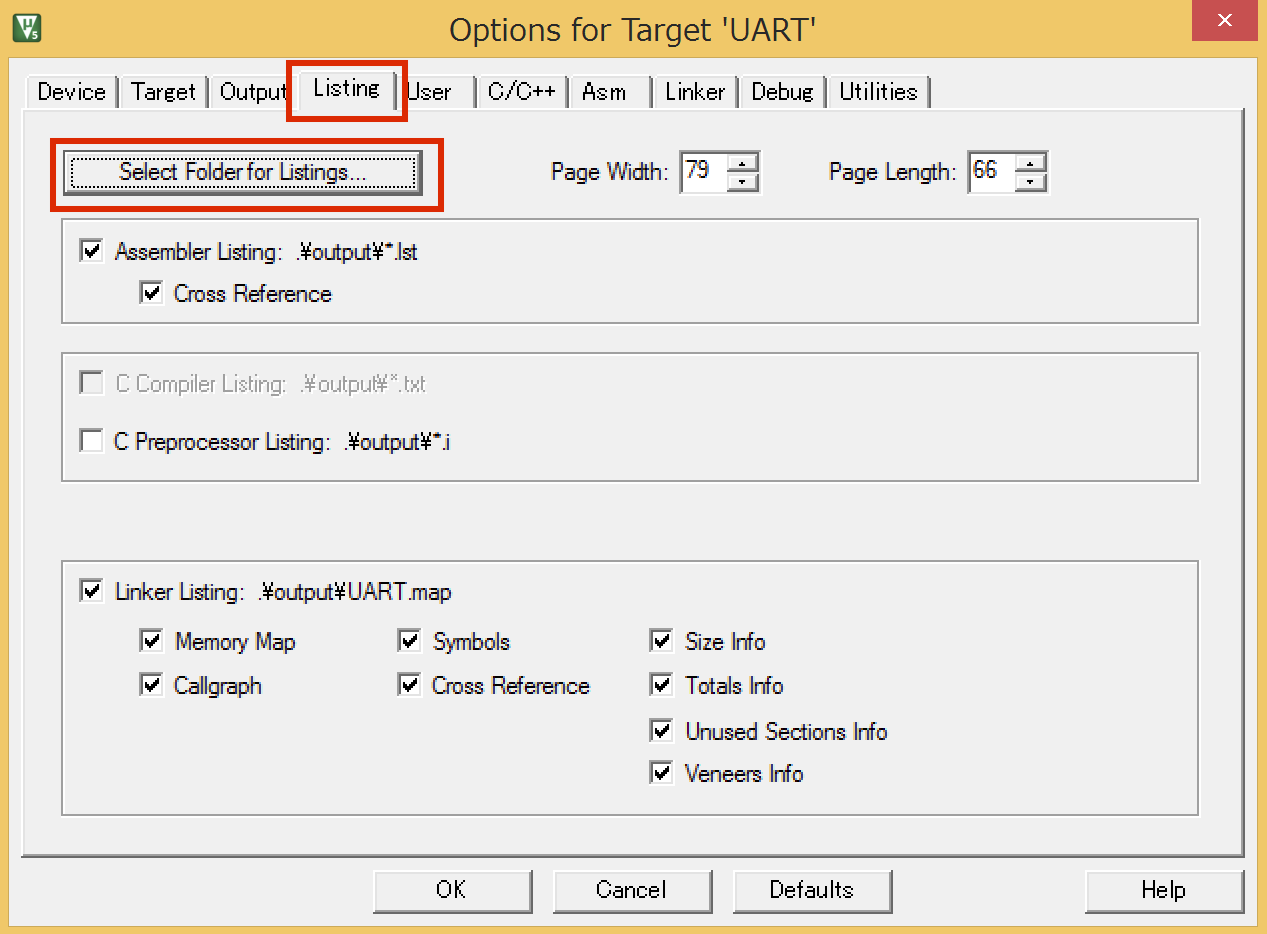
Task: Close the Options for Target dialog
Action: coord(1224,22)
